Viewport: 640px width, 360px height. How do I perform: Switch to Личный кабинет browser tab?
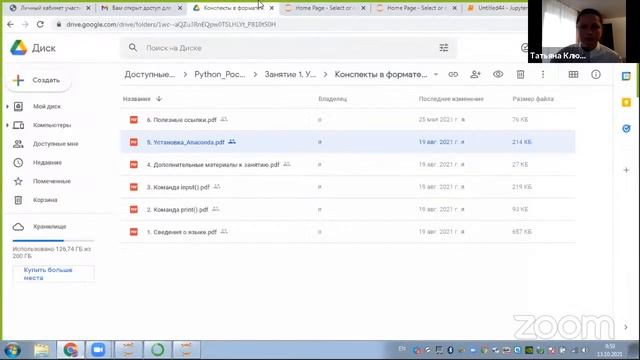[x=50, y=8]
